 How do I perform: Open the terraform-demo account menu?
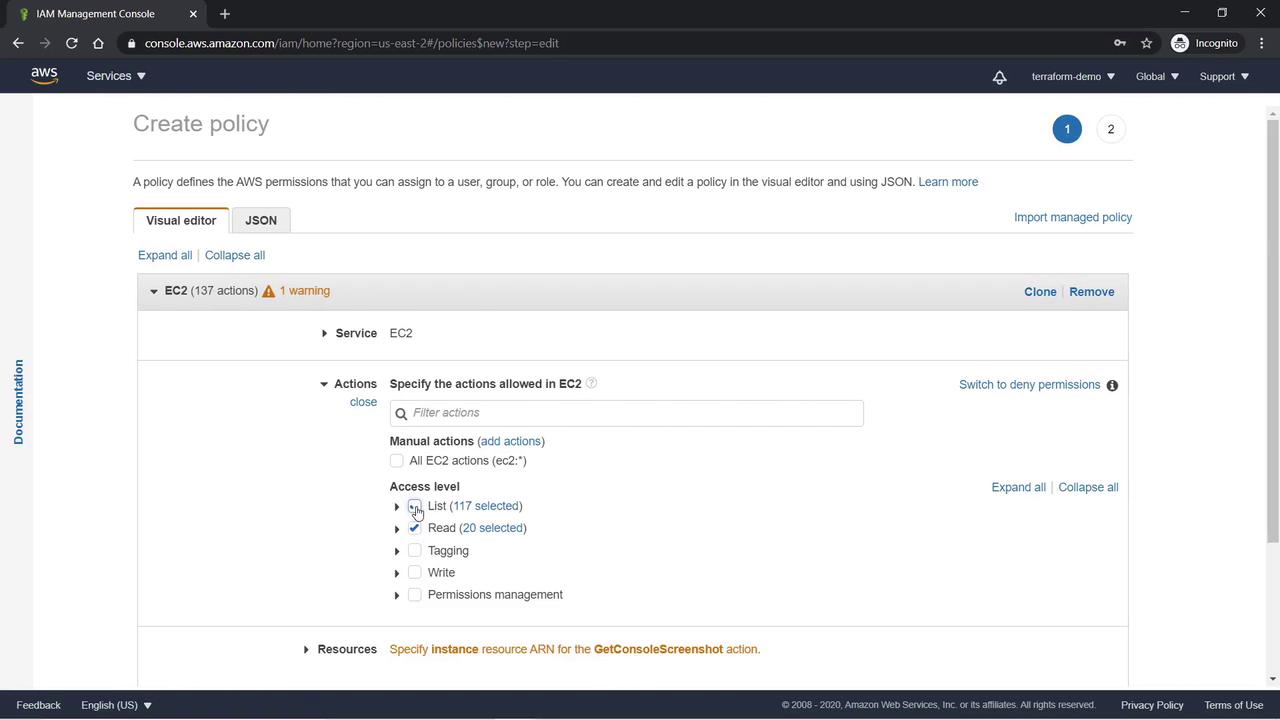[x=1072, y=76]
